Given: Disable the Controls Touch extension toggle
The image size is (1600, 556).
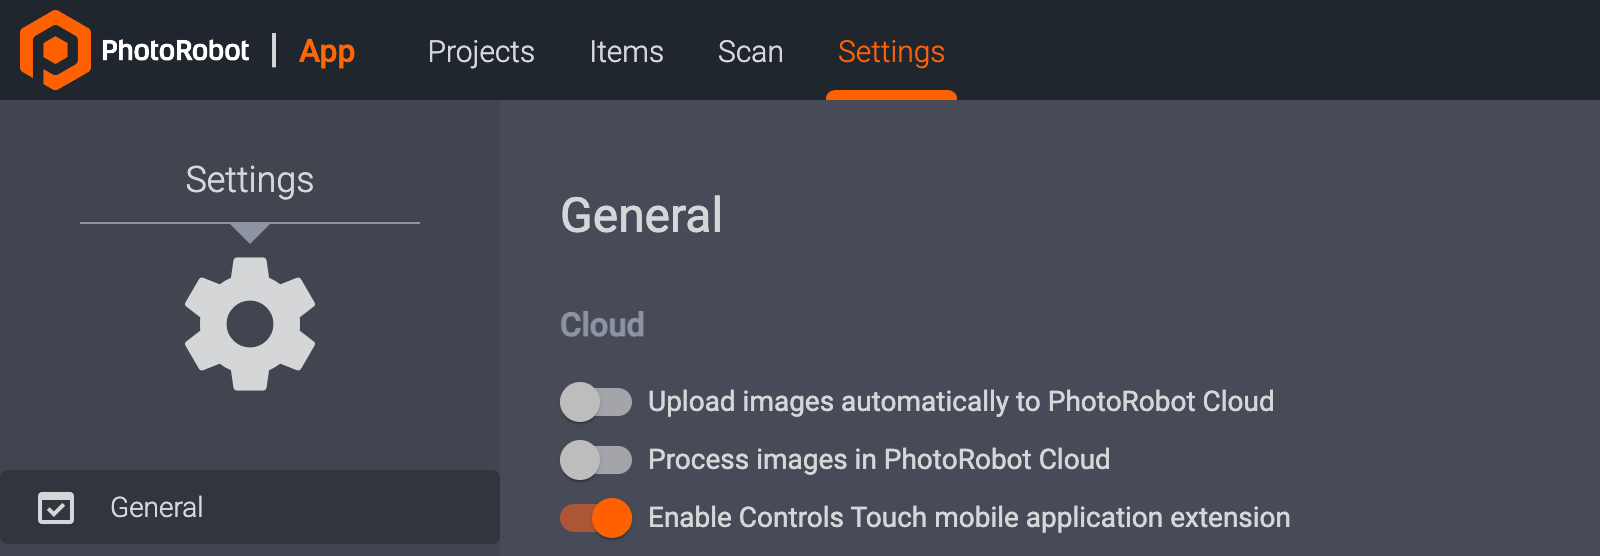Looking at the screenshot, I should click(596, 518).
